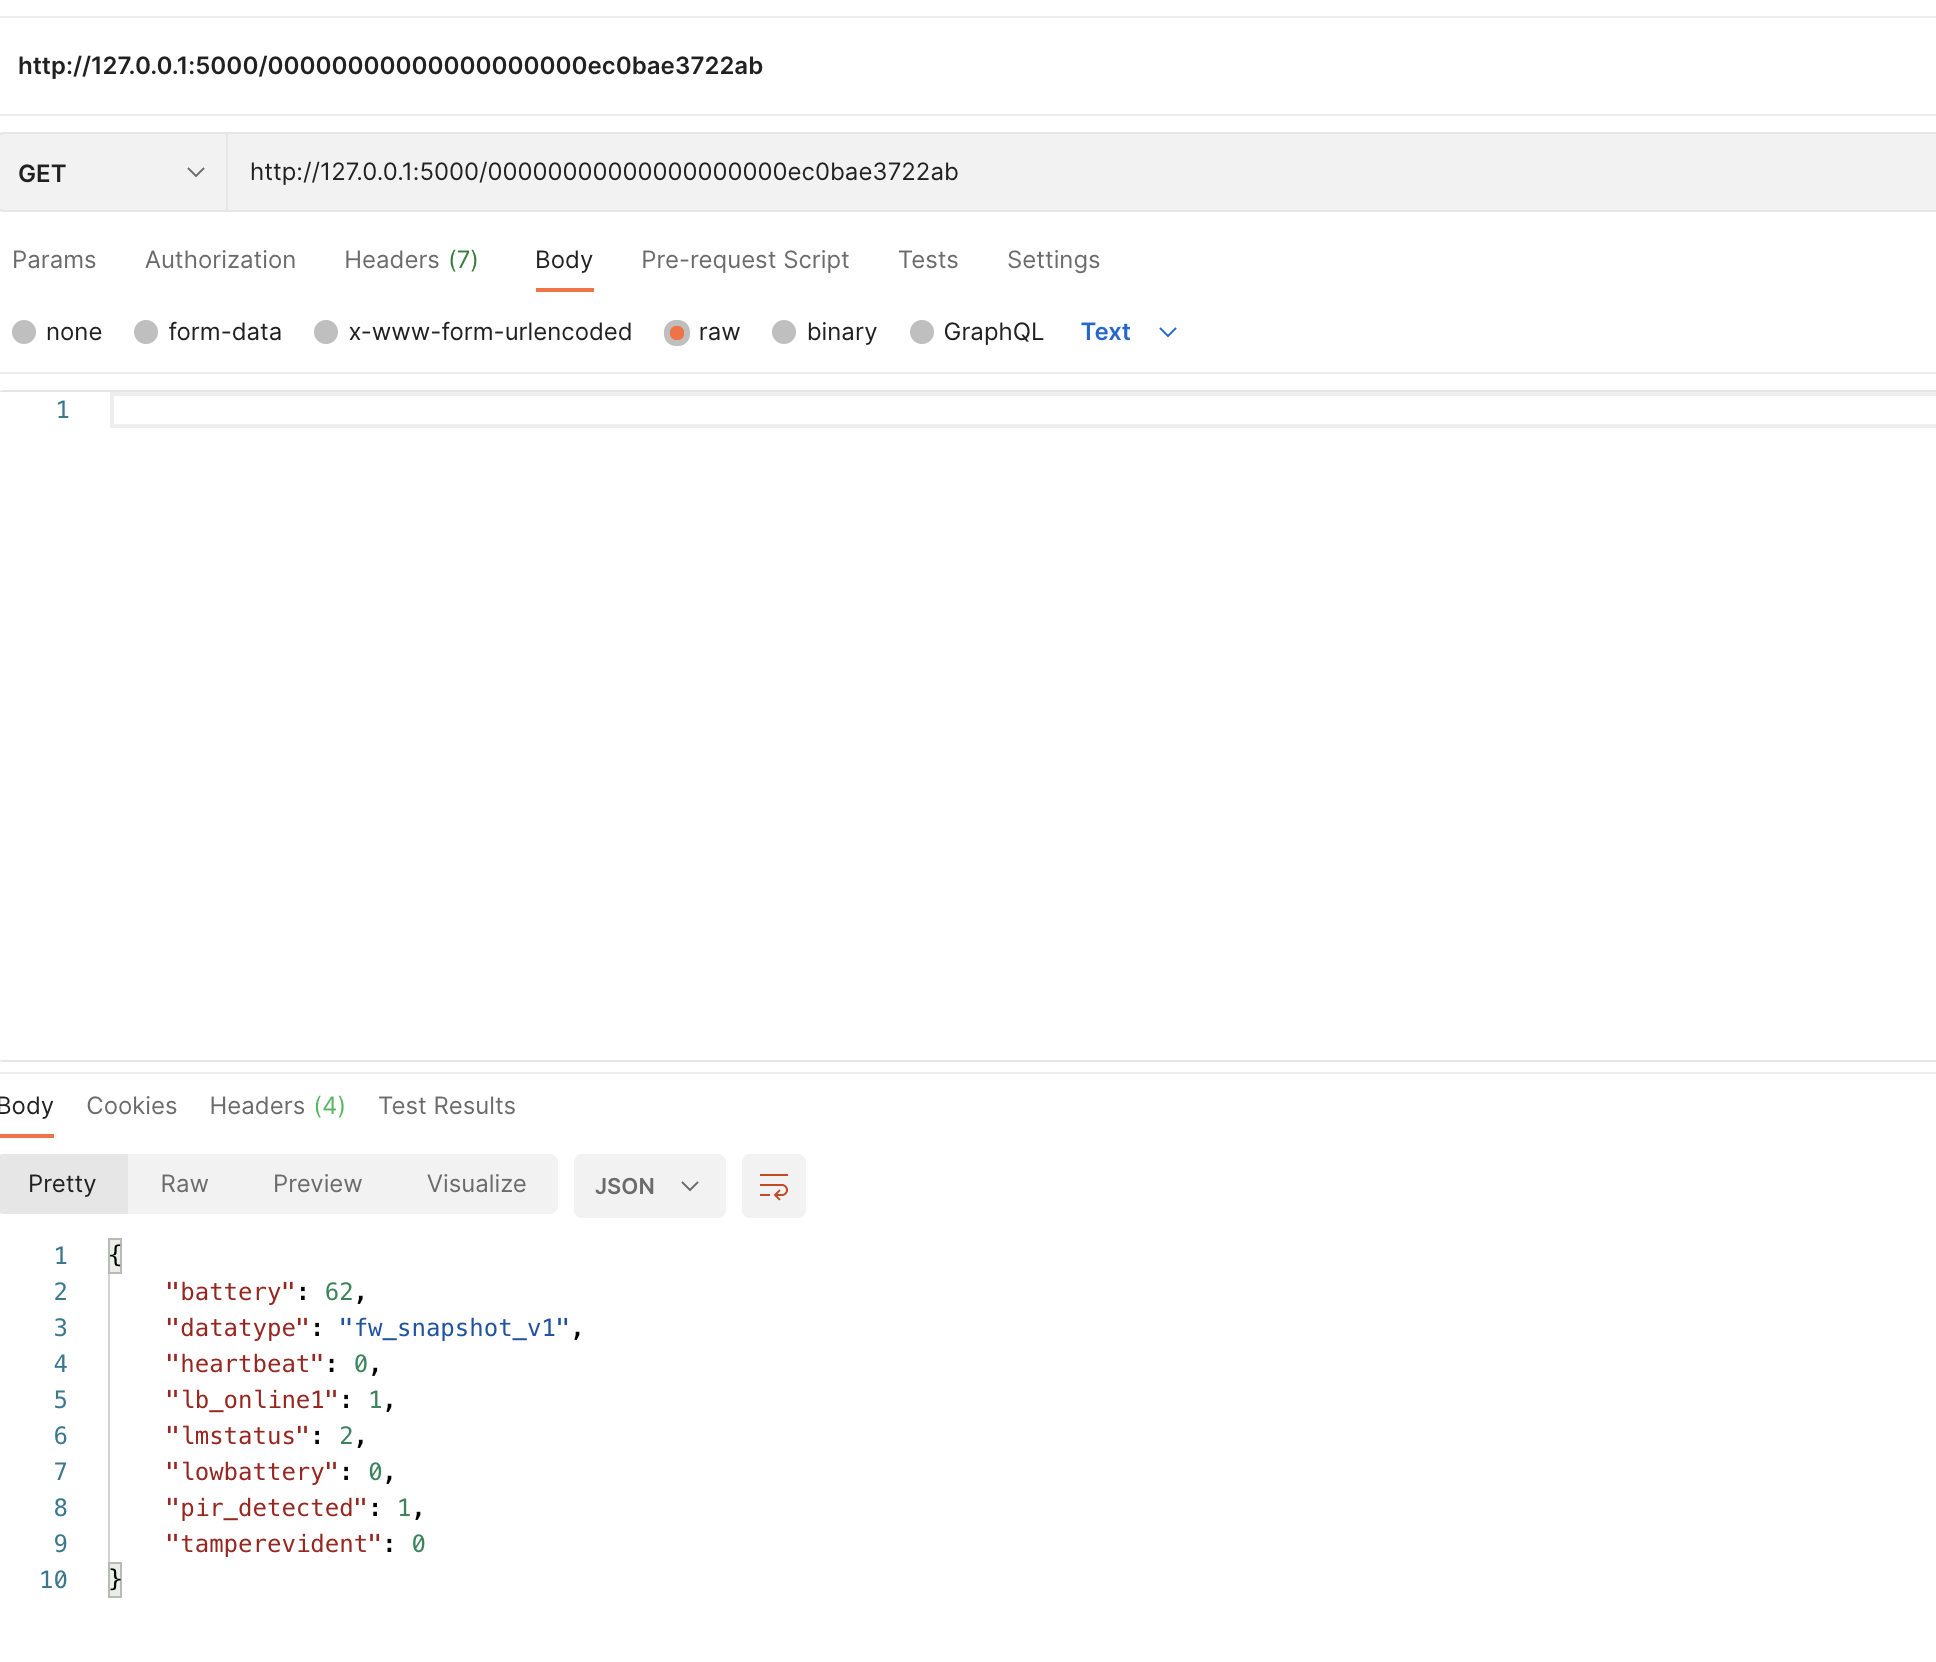The image size is (1936, 1662).
Task: Switch to the Params tab
Action: click(x=54, y=260)
